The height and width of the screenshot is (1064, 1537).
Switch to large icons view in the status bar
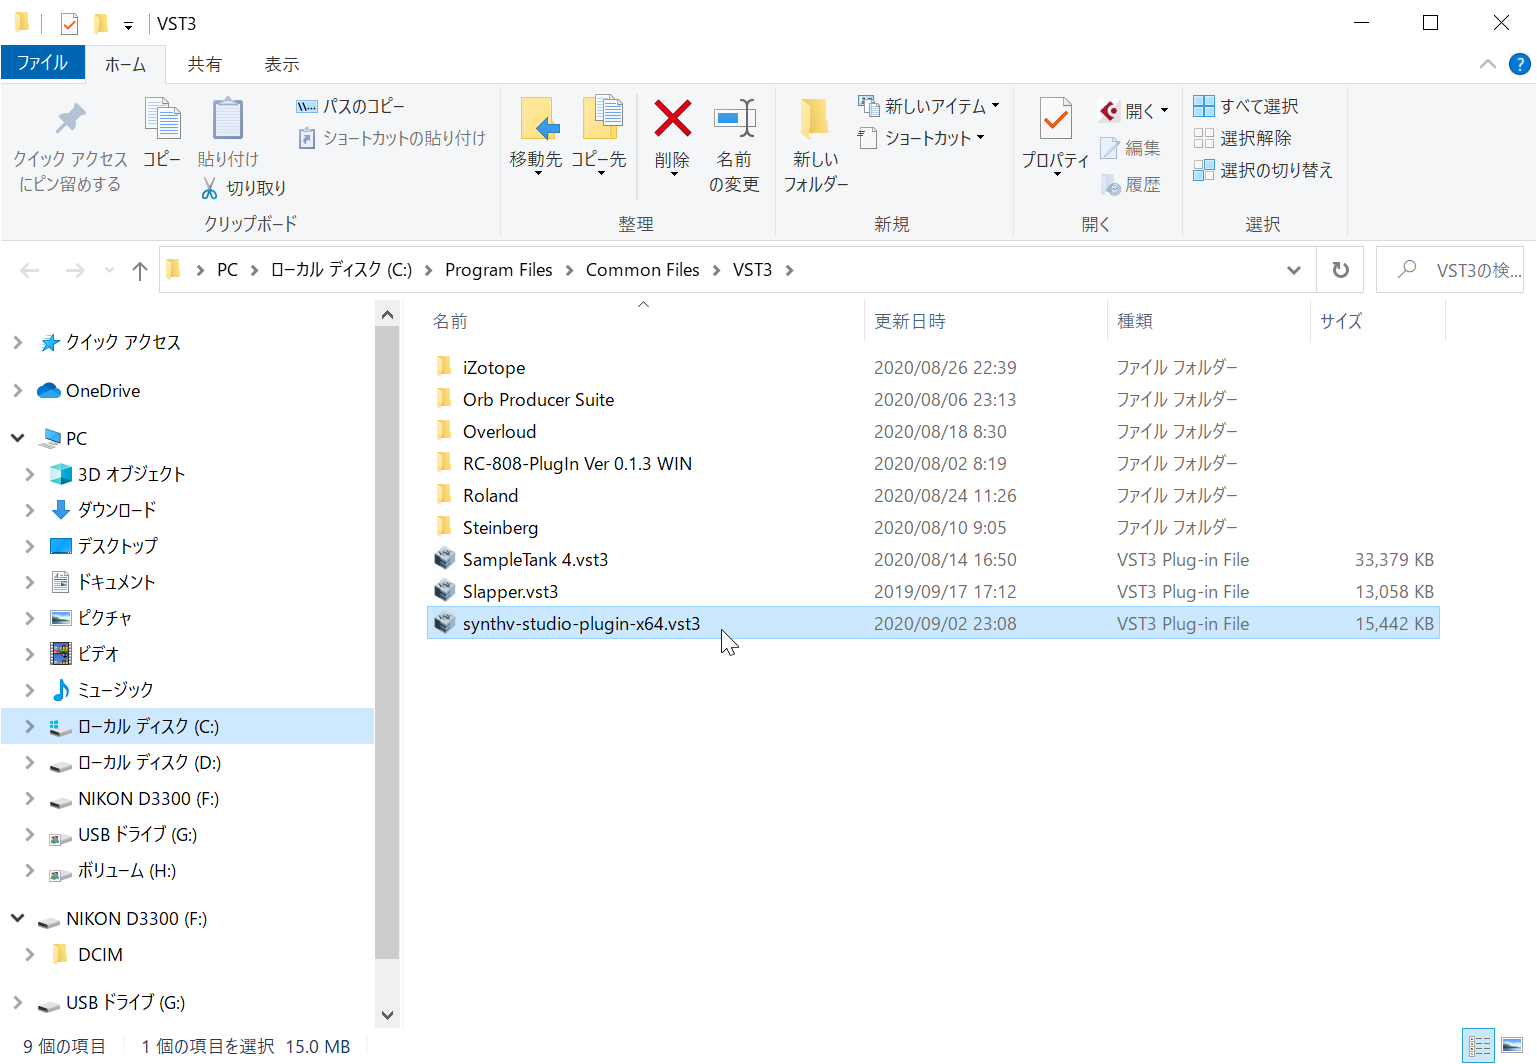[1512, 1046]
